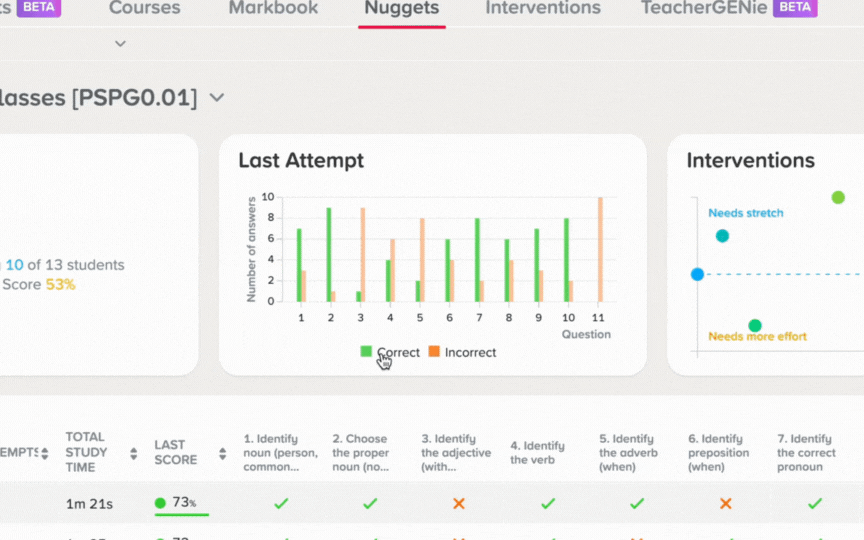Sort by Total Study Time arrows
The width and height of the screenshot is (864, 540).
pos(133,453)
